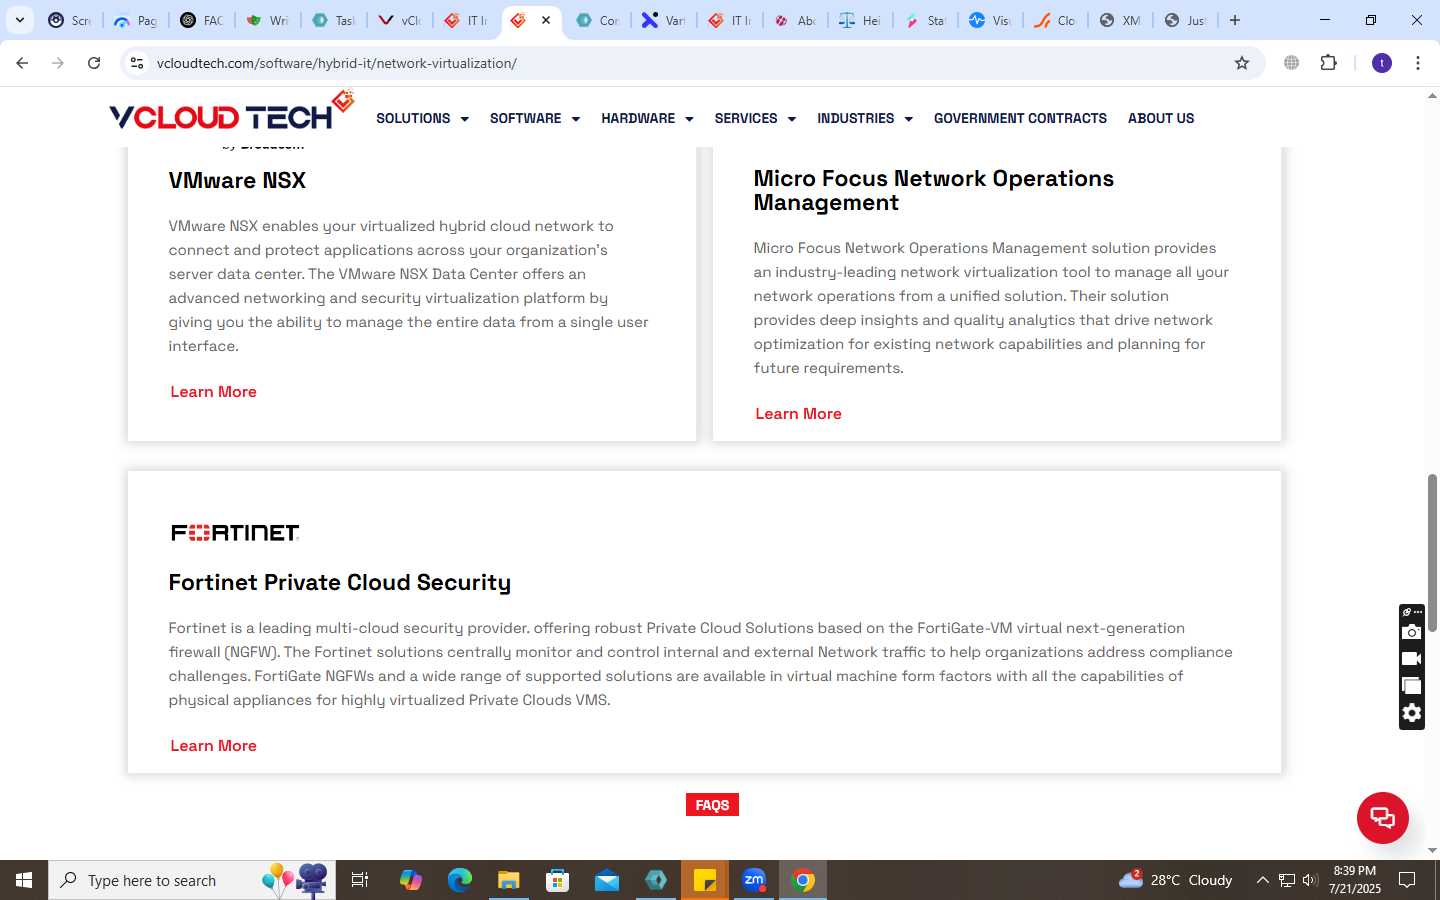The width and height of the screenshot is (1440, 900).
Task: View site information icon in address bar
Action: pos(137,63)
